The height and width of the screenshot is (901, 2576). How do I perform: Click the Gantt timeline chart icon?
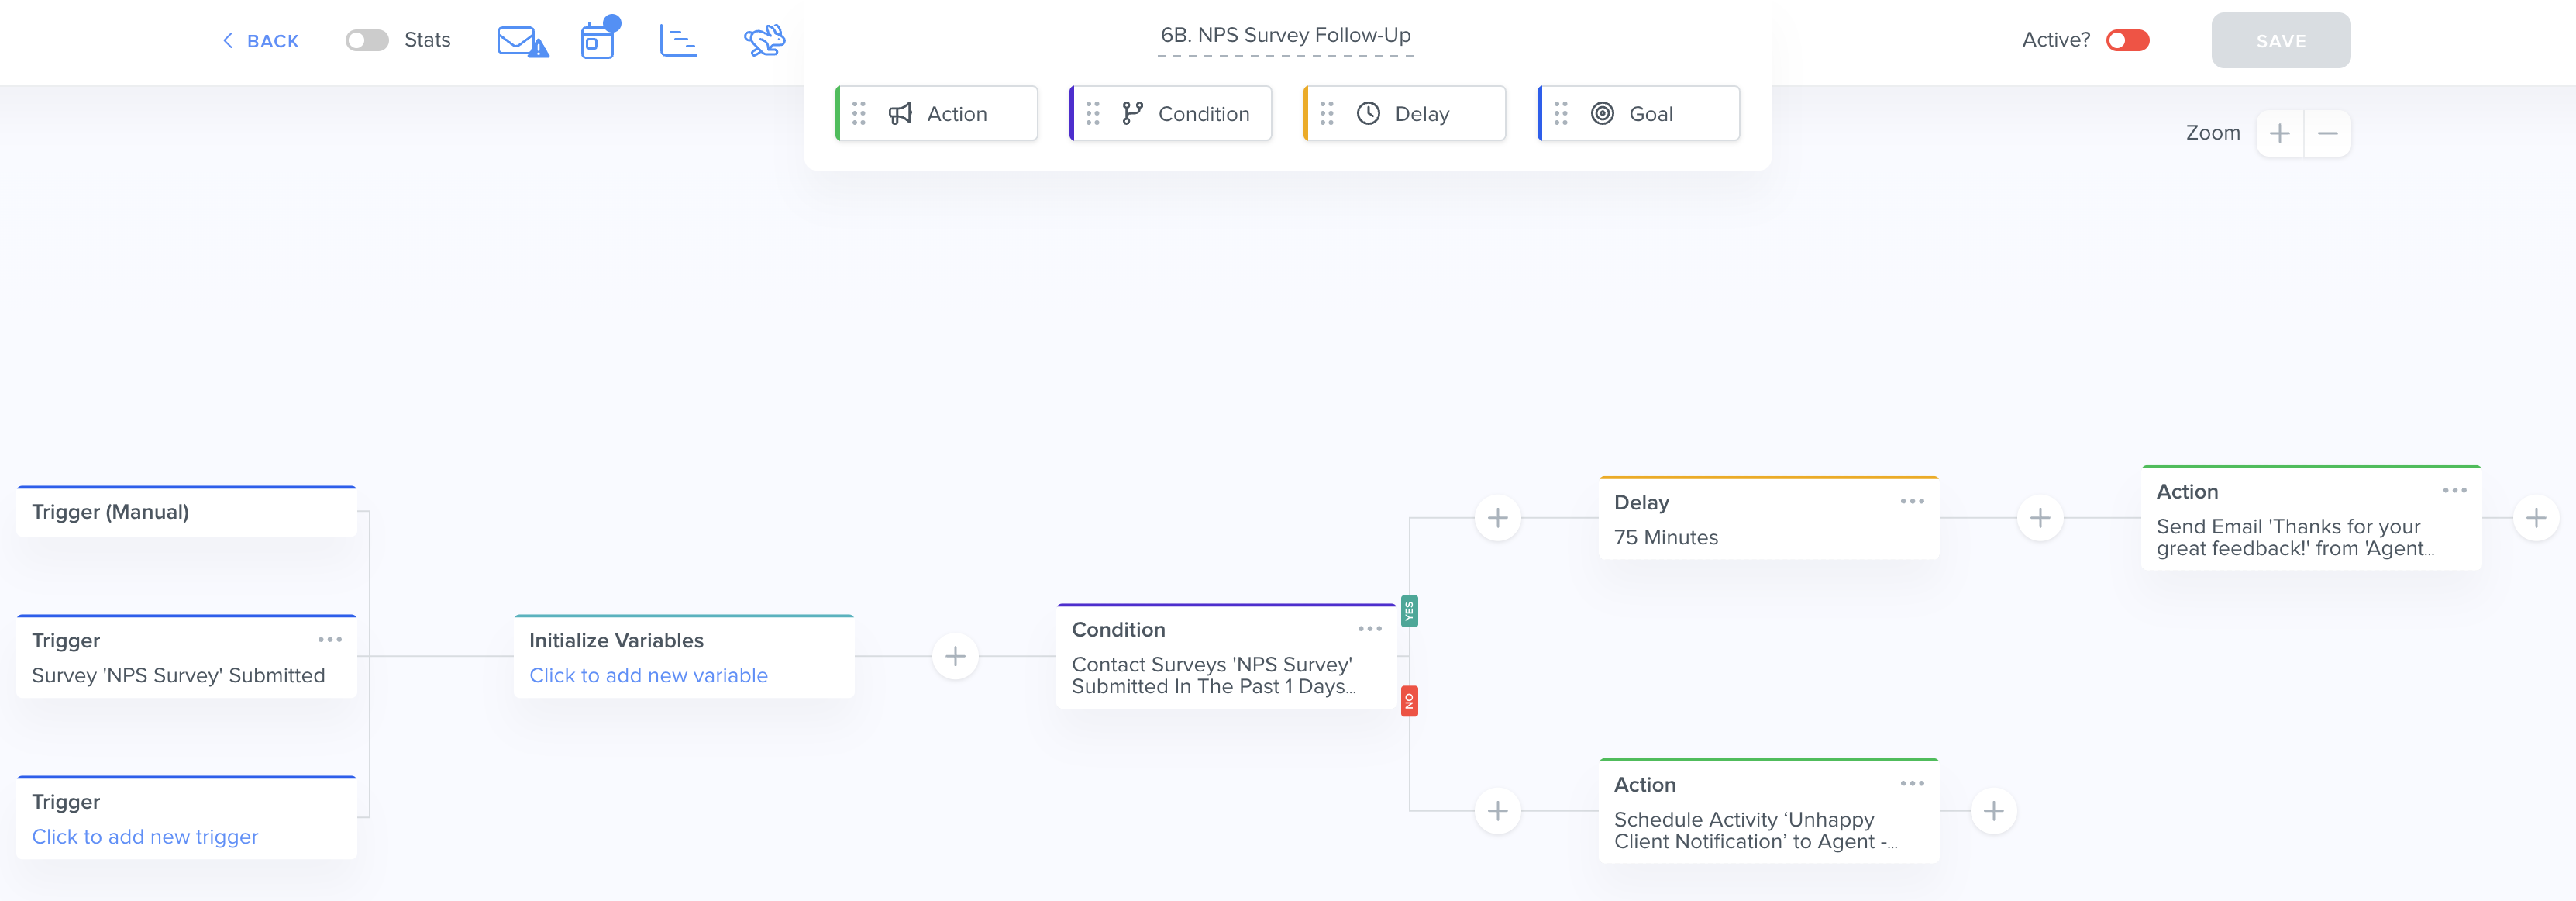(x=678, y=41)
